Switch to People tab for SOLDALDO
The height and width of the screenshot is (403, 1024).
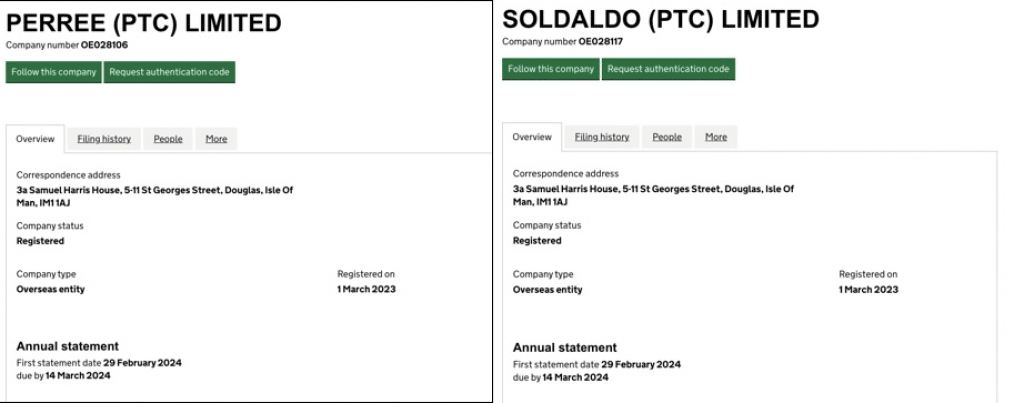(x=667, y=137)
